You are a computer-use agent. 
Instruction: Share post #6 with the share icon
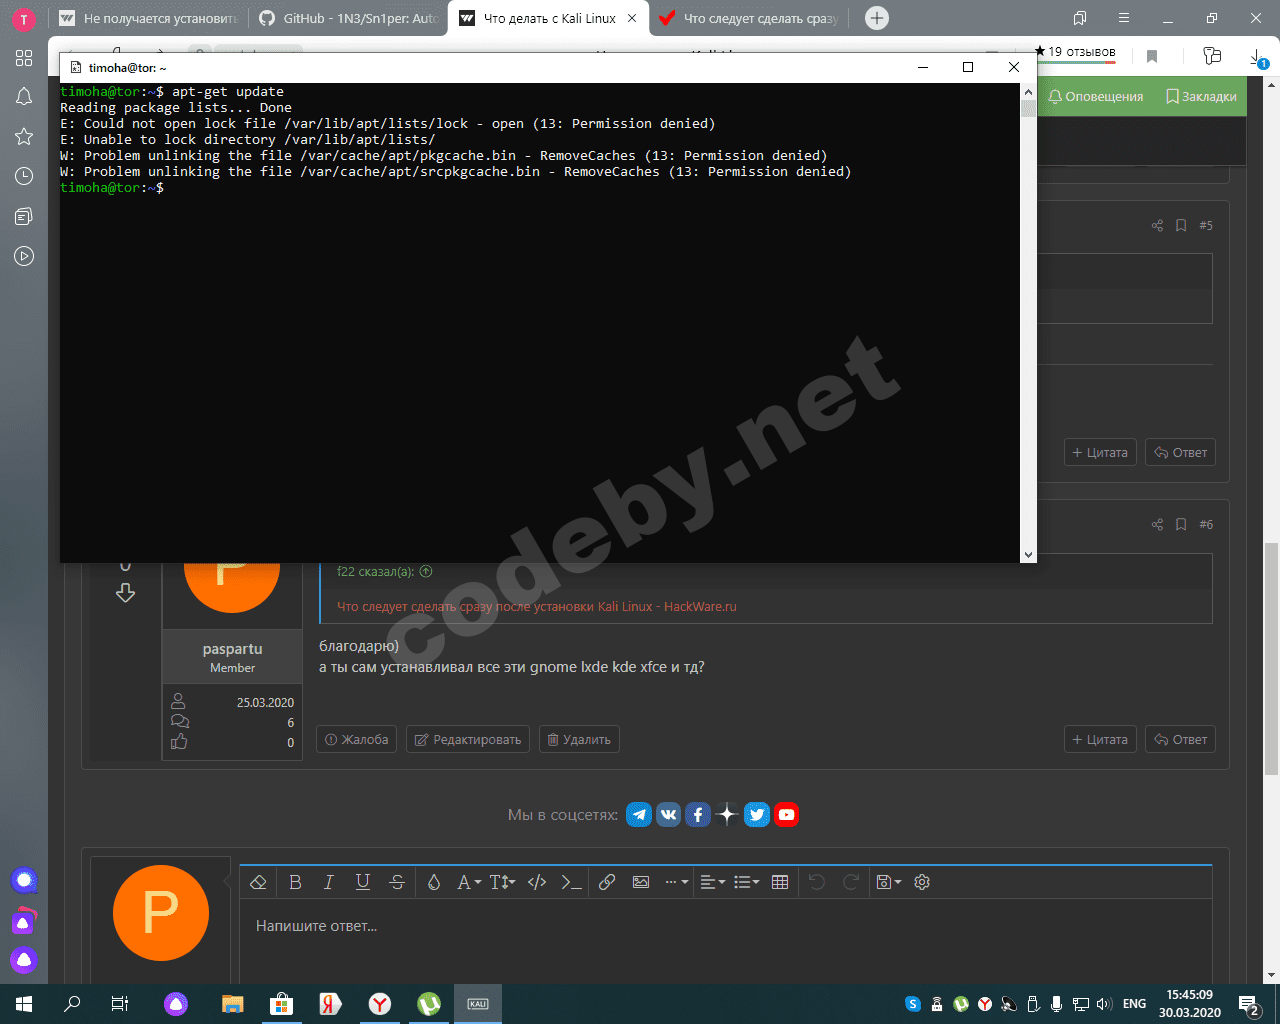pyautogui.click(x=1157, y=525)
